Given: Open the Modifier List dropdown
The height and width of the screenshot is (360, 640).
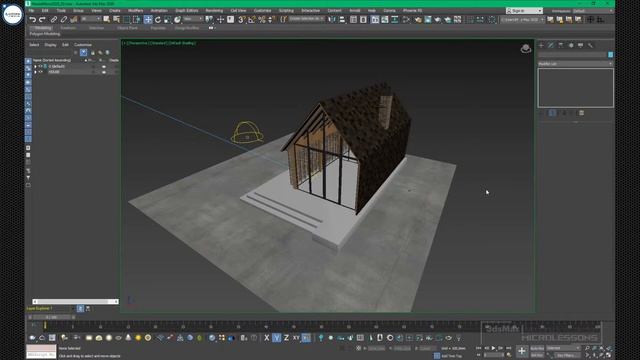Looking at the screenshot, I should click(575, 64).
